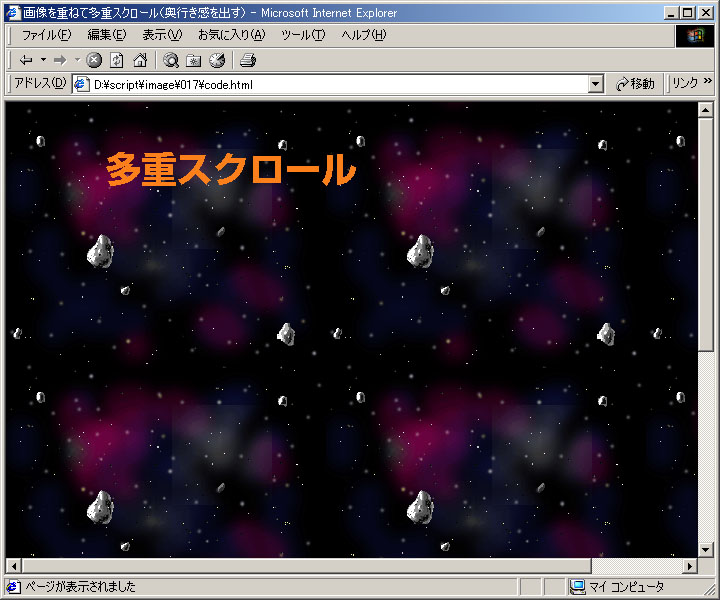Go back with the Back arrow

pos(26,60)
